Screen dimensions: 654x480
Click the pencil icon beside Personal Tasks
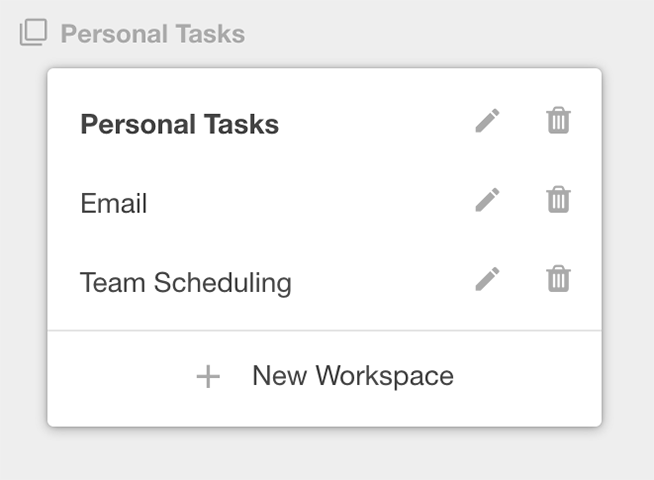click(x=487, y=121)
